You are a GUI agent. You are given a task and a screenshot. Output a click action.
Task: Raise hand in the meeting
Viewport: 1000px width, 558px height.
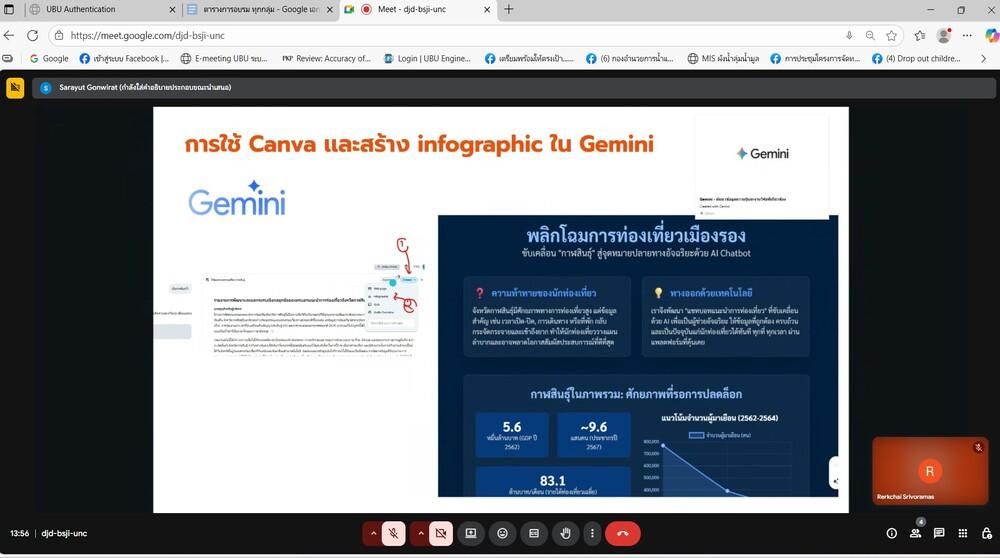(566, 533)
